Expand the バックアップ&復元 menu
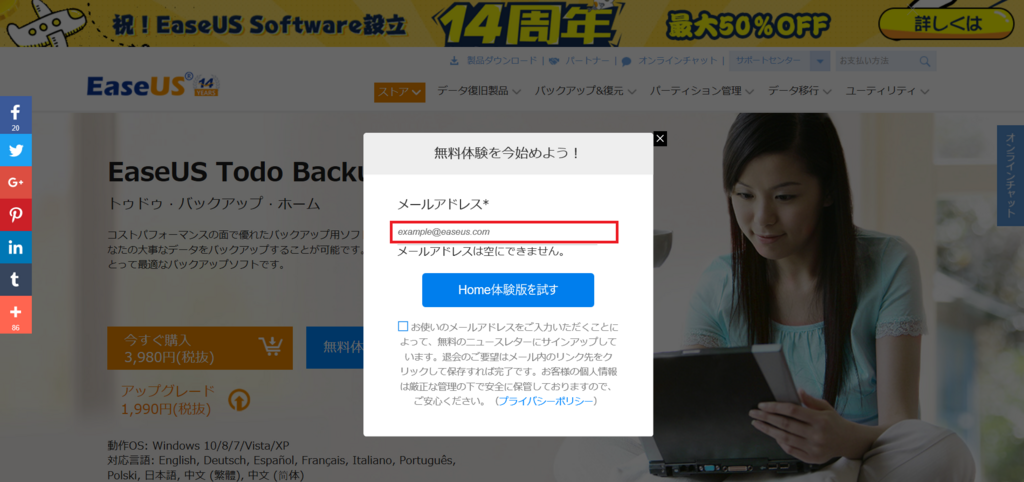Viewport: 1024px width, 482px height. (x=585, y=91)
